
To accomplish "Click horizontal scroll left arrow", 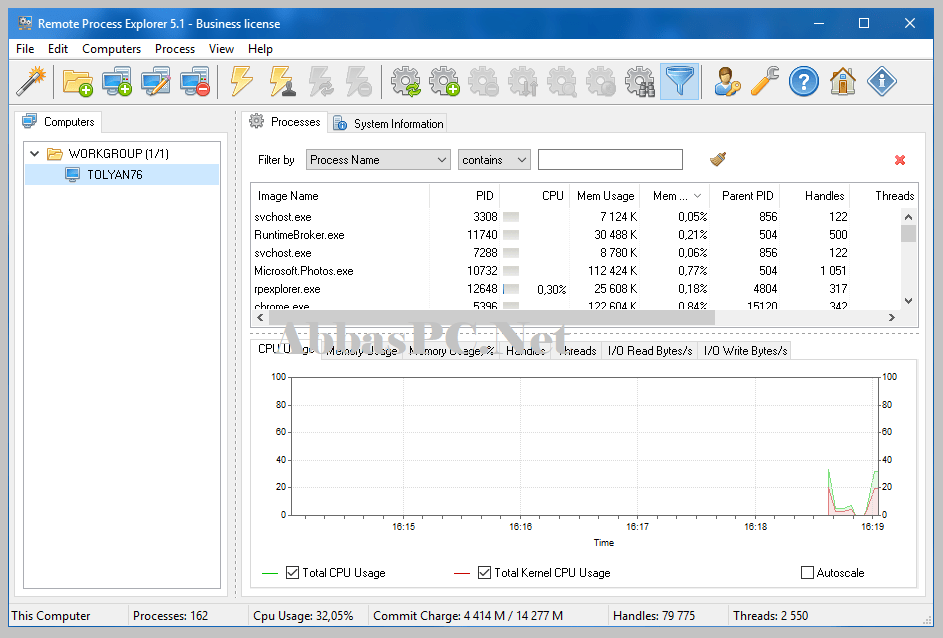I will click(260, 317).
